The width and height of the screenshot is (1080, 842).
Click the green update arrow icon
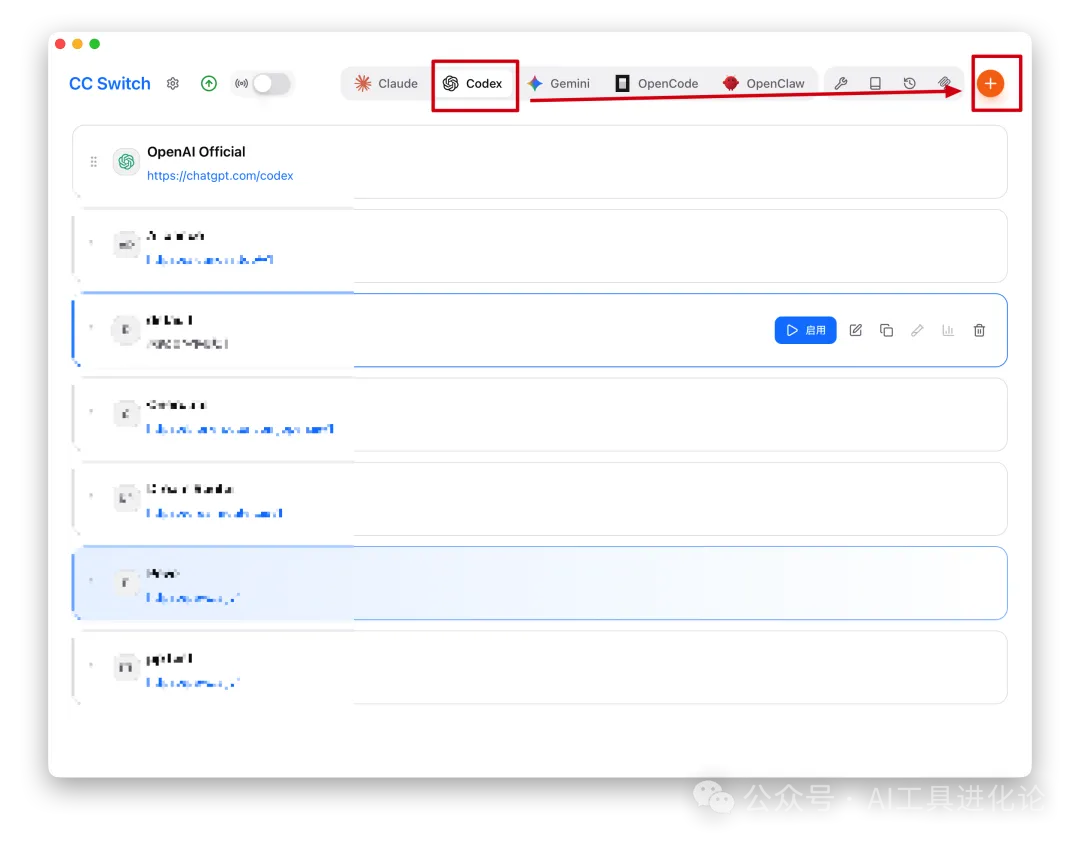209,83
